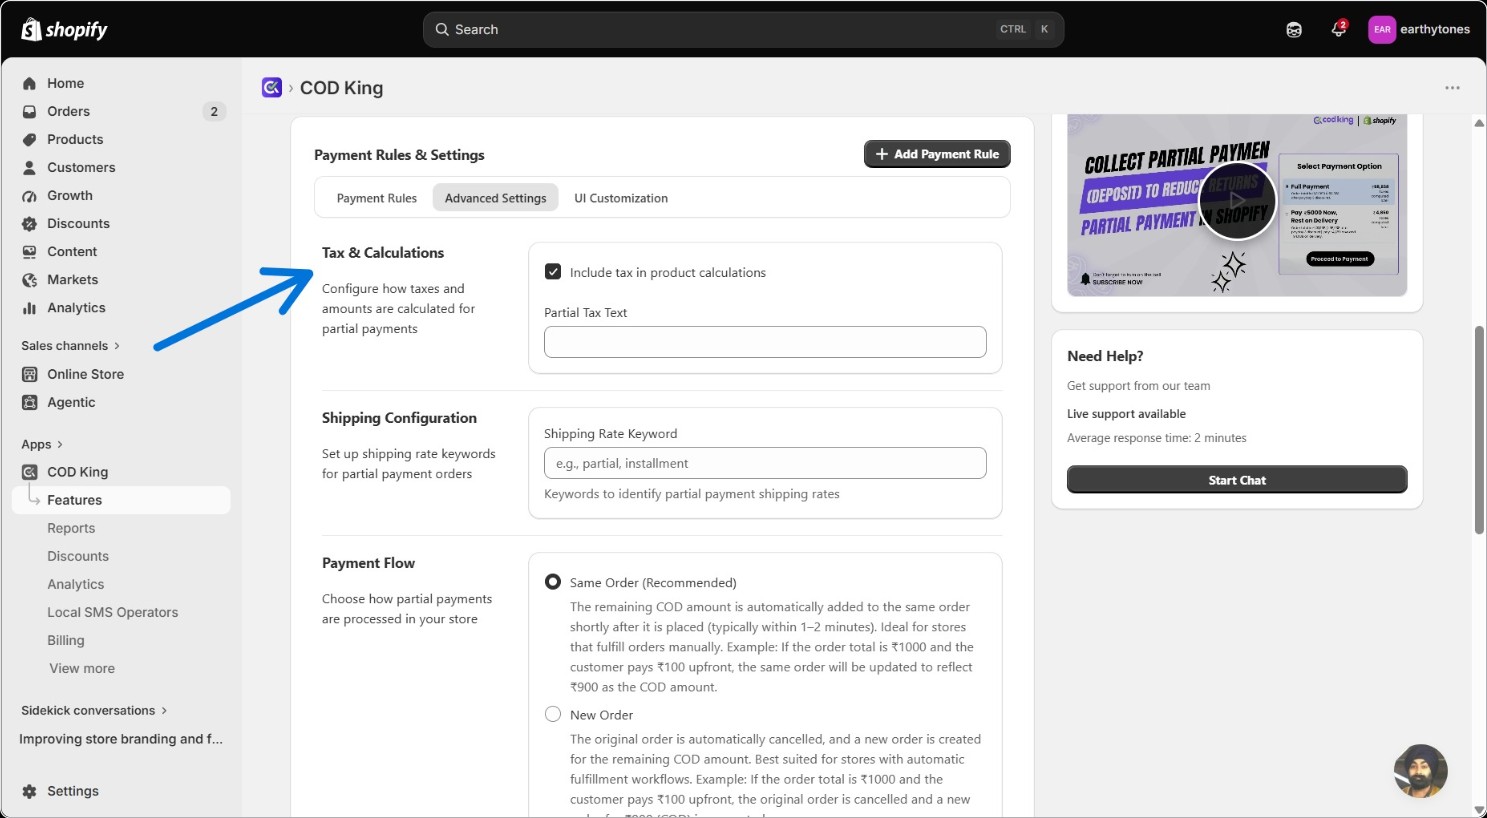Click the scrollbar down arrow
The image size is (1487, 818).
click(x=1480, y=810)
